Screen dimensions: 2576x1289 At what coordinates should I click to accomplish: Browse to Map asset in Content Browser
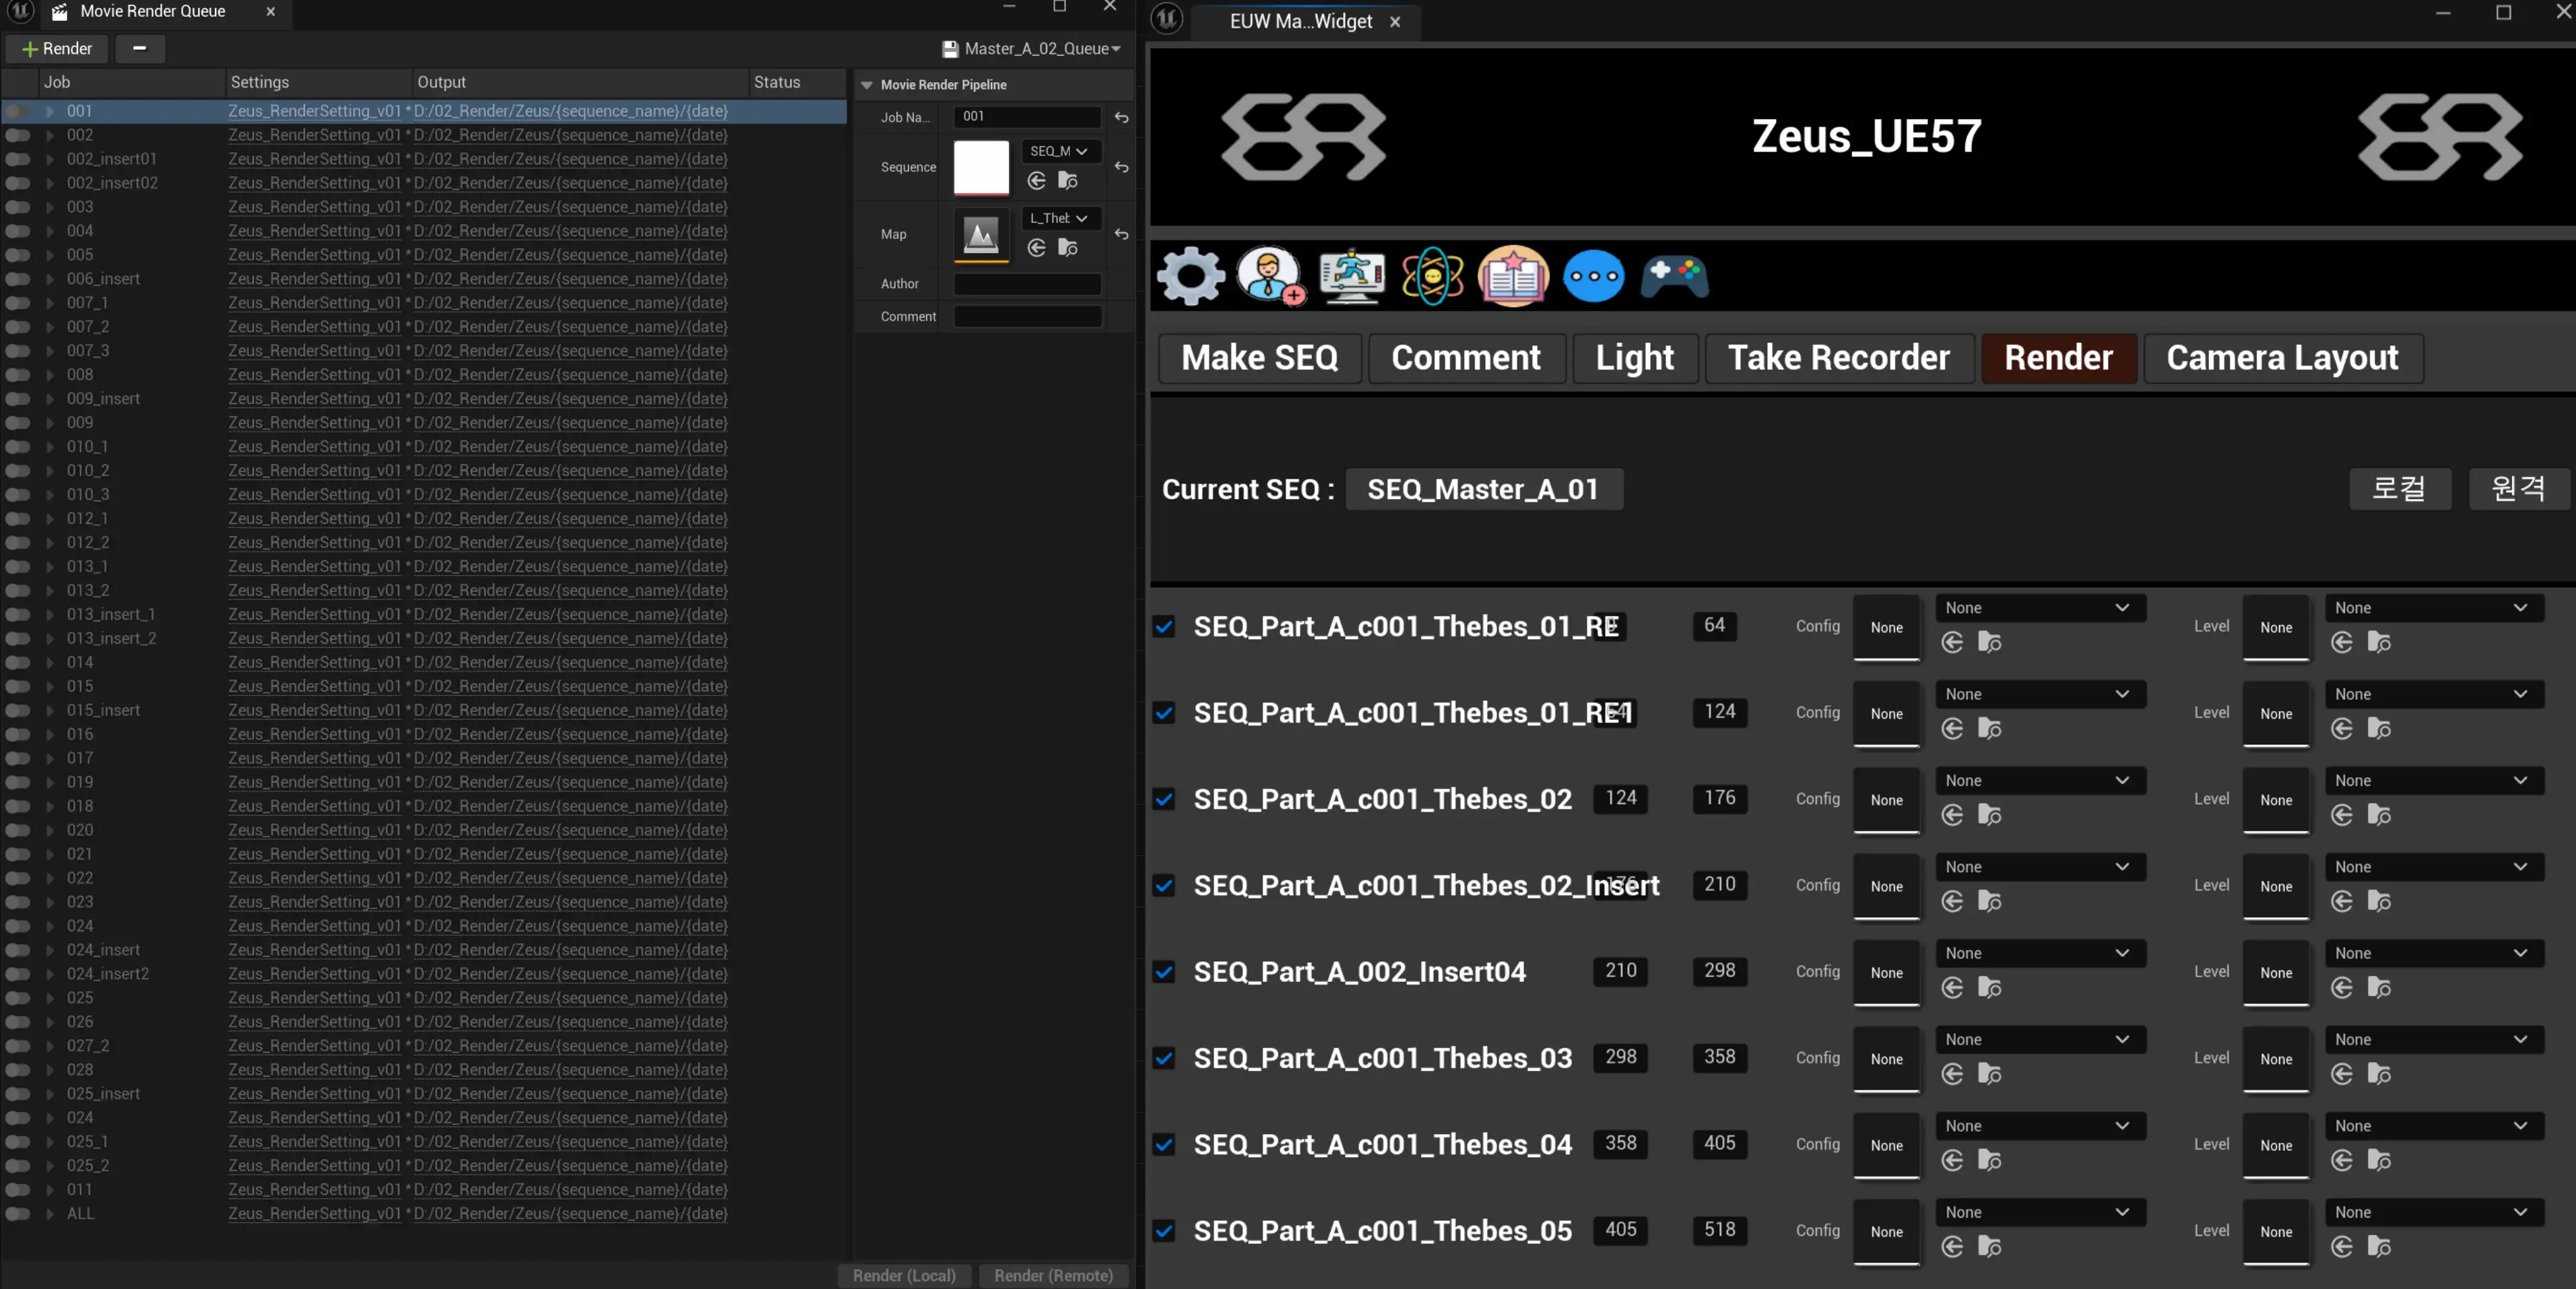(x=1068, y=247)
